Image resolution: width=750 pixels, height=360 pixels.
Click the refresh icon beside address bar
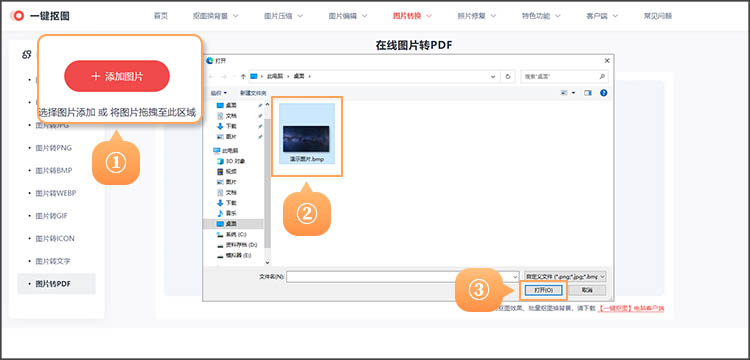point(508,76)
